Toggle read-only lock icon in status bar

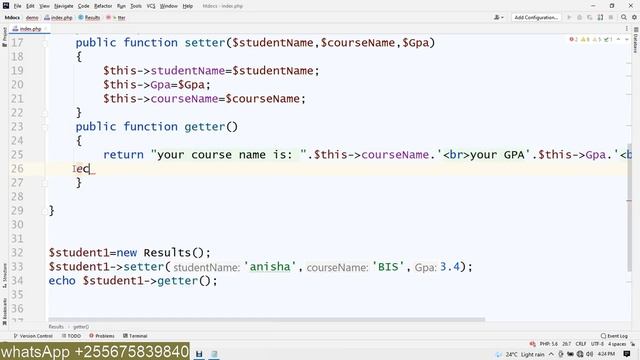tap(633, 344)
